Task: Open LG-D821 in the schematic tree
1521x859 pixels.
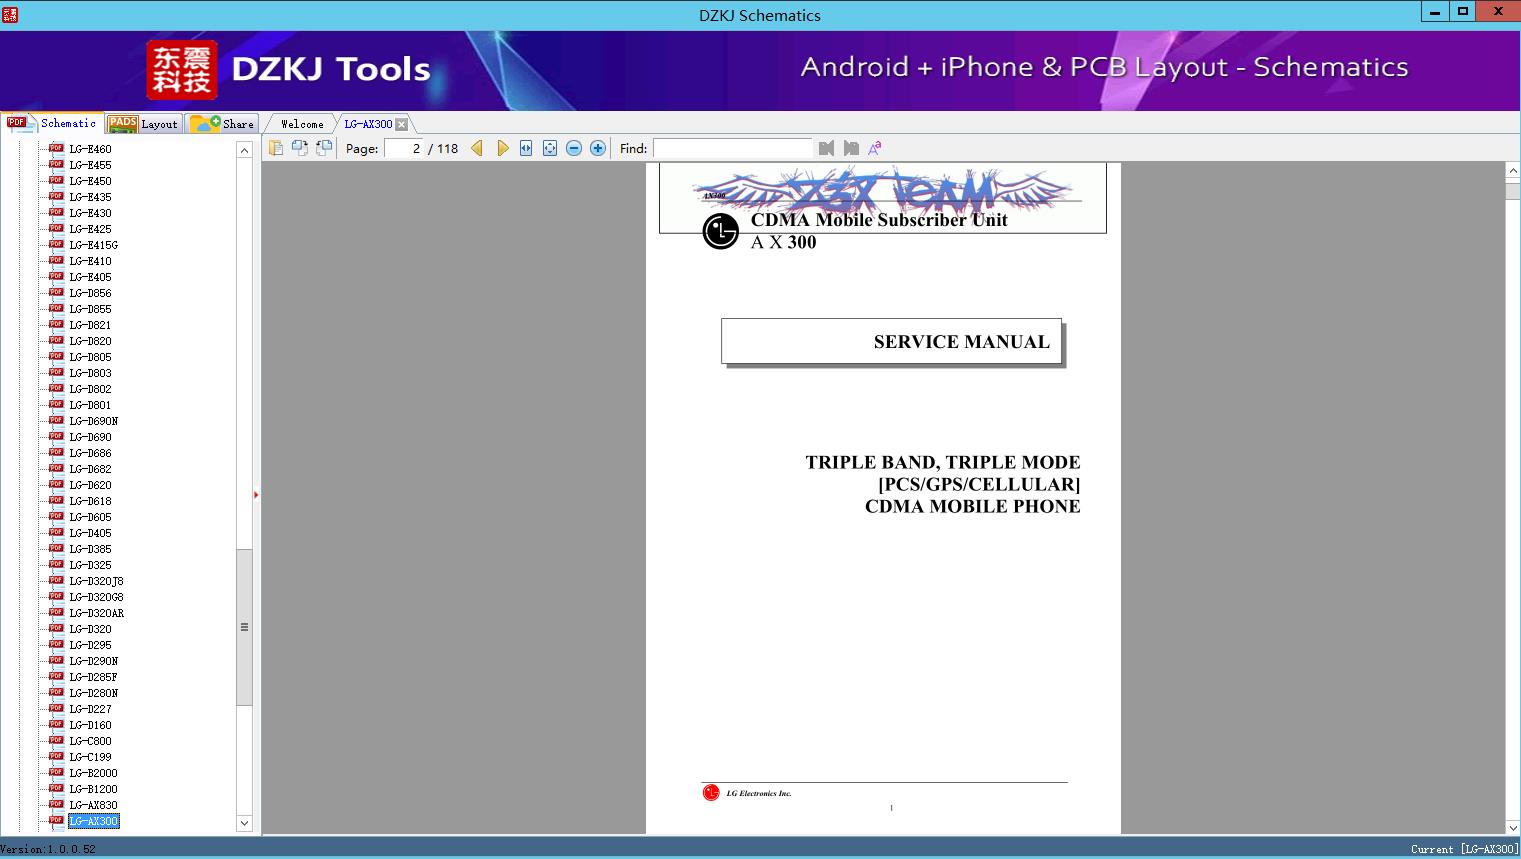Action: pyautogui.click(x=90, y=325)
